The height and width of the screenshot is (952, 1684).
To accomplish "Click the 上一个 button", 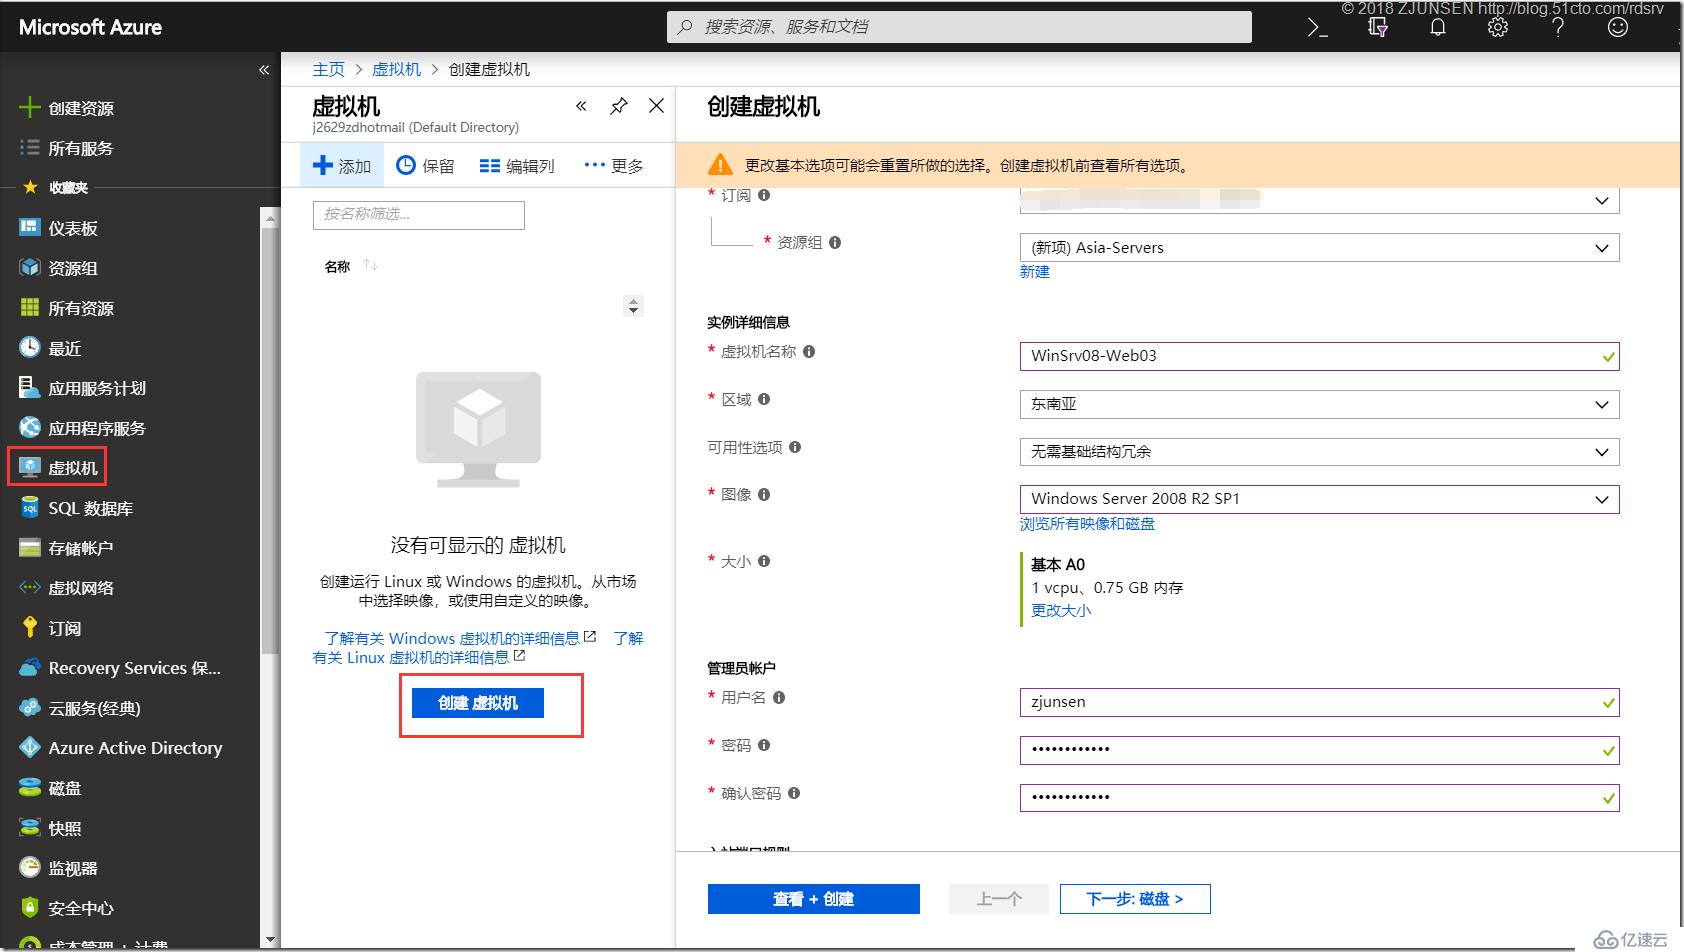I will click(999, 899).
